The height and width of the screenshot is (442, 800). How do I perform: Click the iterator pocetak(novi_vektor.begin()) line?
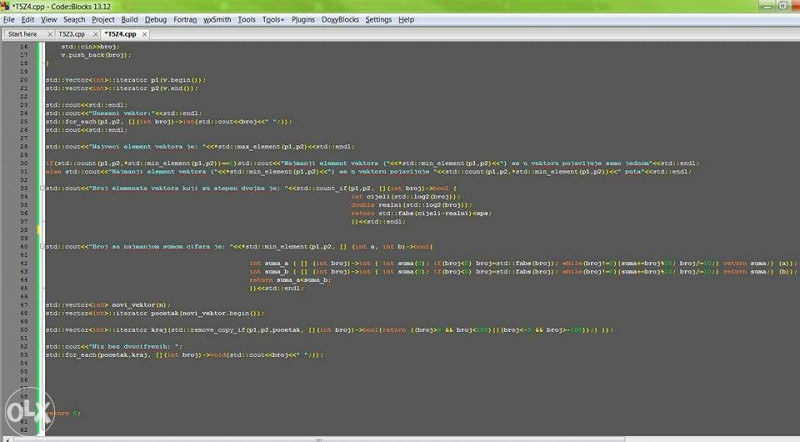155,313
